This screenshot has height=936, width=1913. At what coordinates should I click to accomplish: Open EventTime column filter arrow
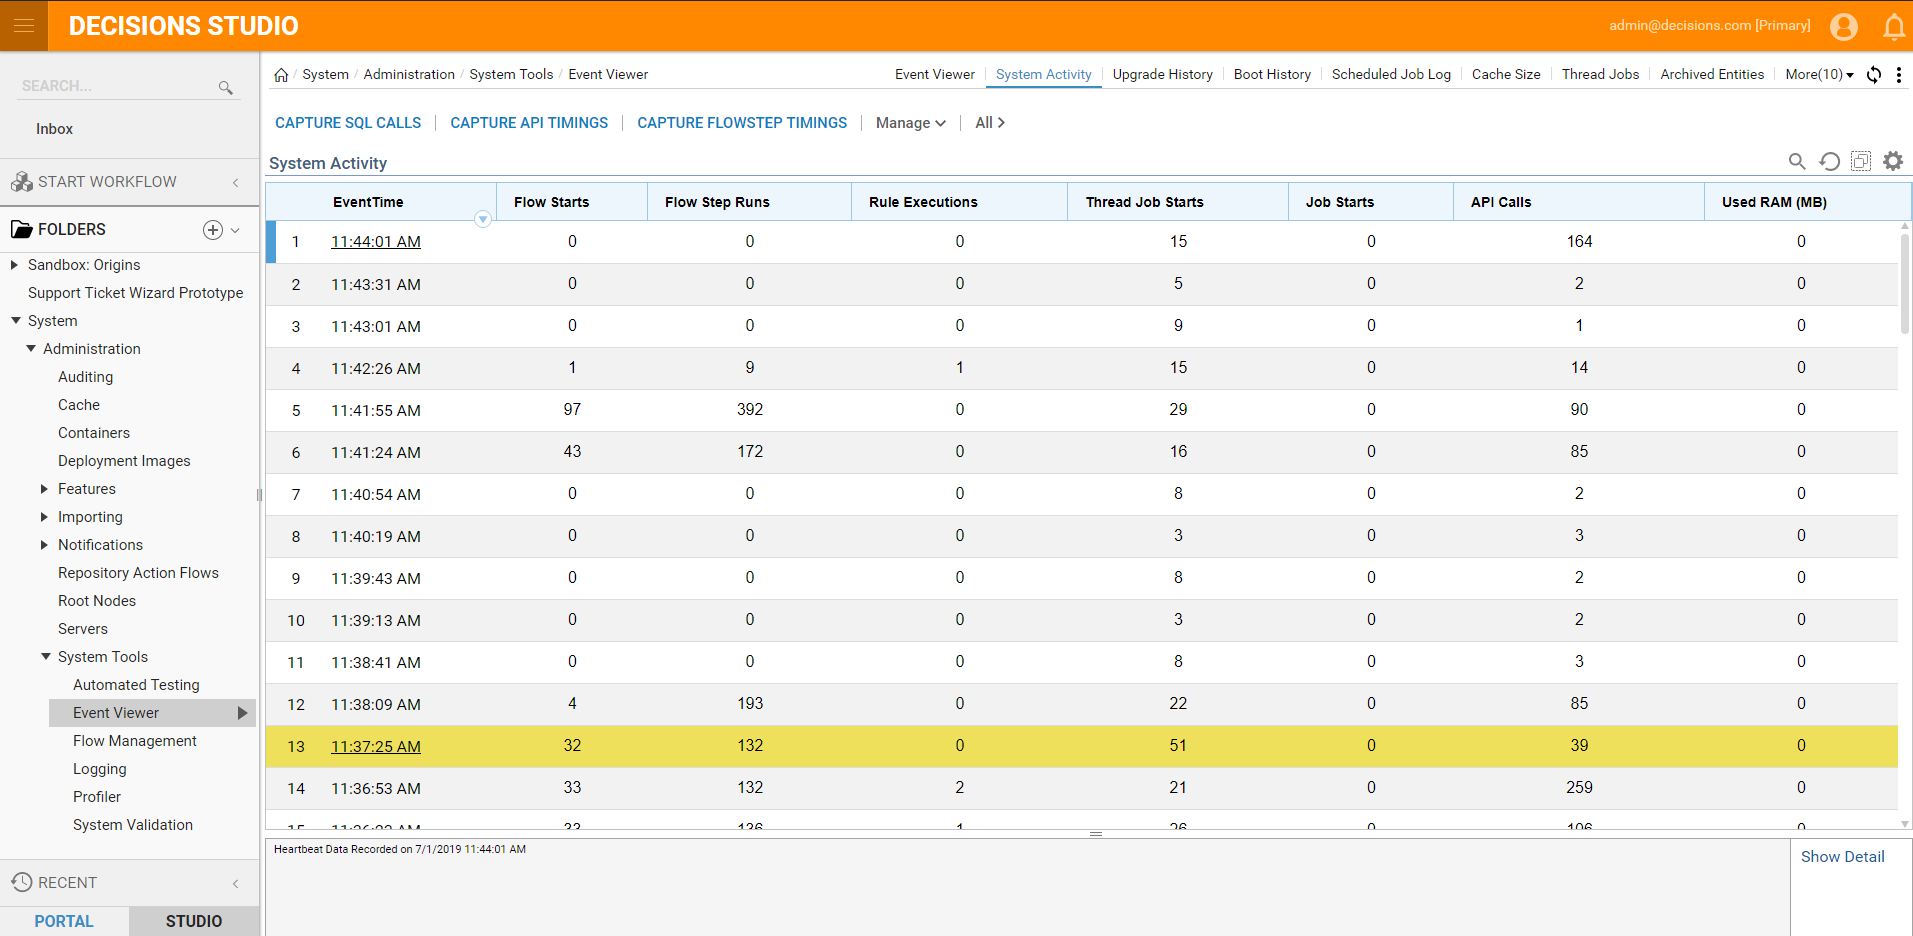[x=483, y=219]
